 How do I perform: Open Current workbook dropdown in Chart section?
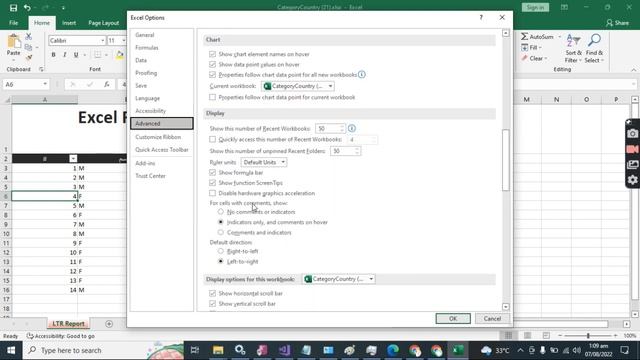tap(298, 86)
